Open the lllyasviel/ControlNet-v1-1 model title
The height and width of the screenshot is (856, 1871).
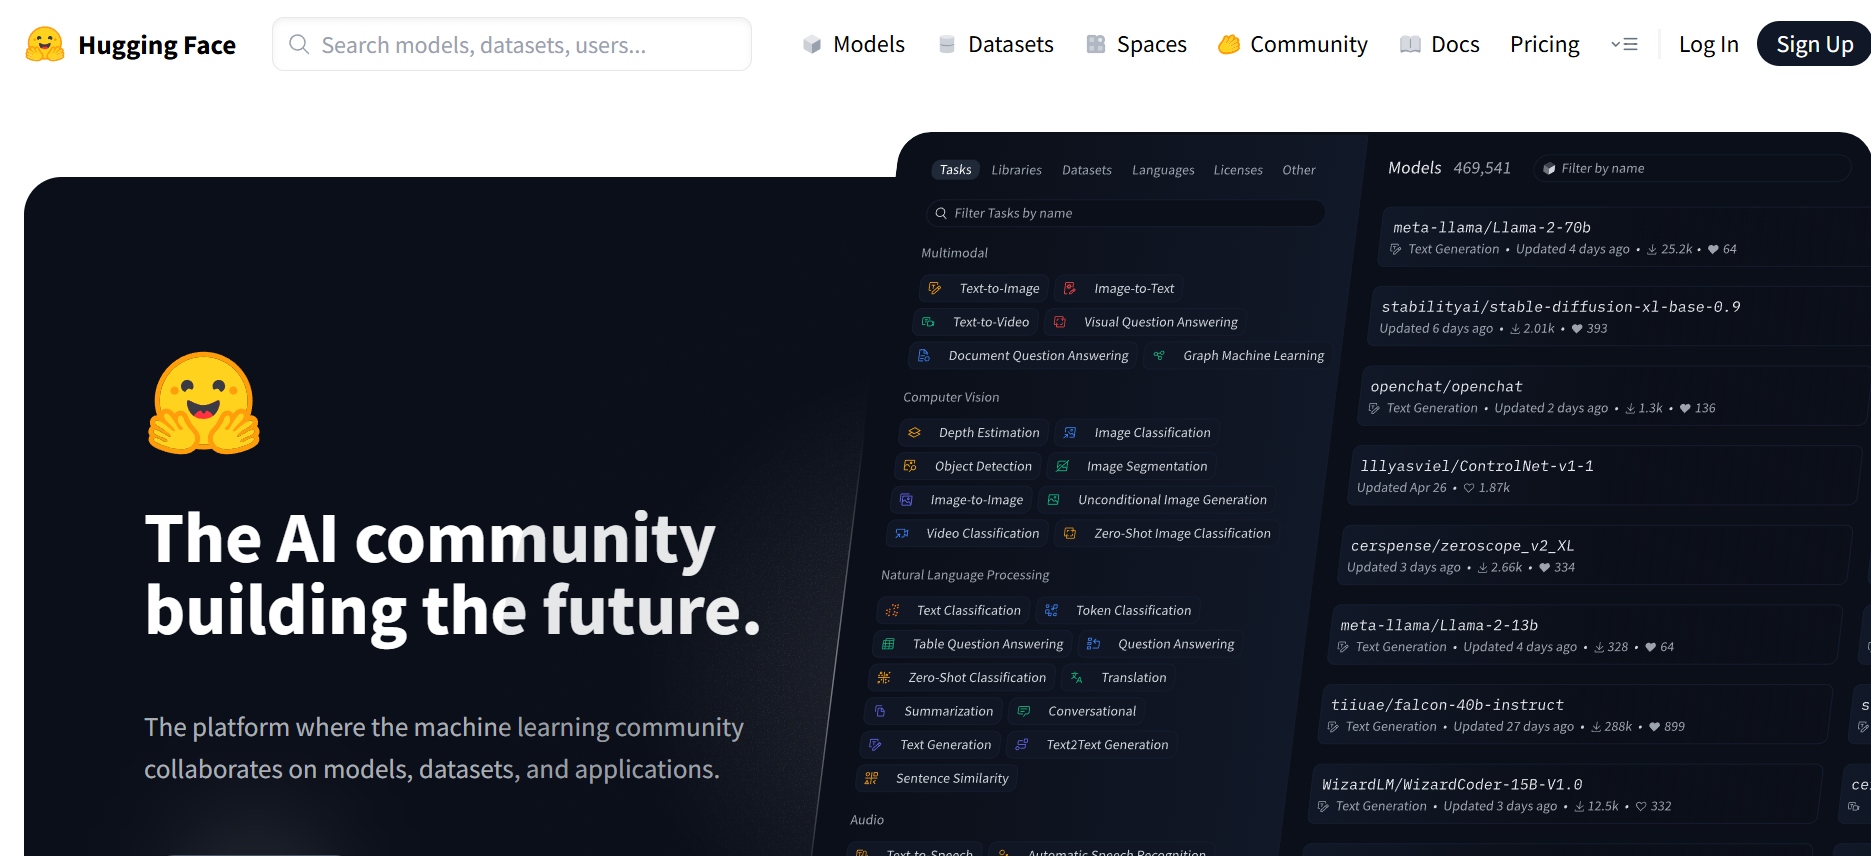click(1476, 466)
